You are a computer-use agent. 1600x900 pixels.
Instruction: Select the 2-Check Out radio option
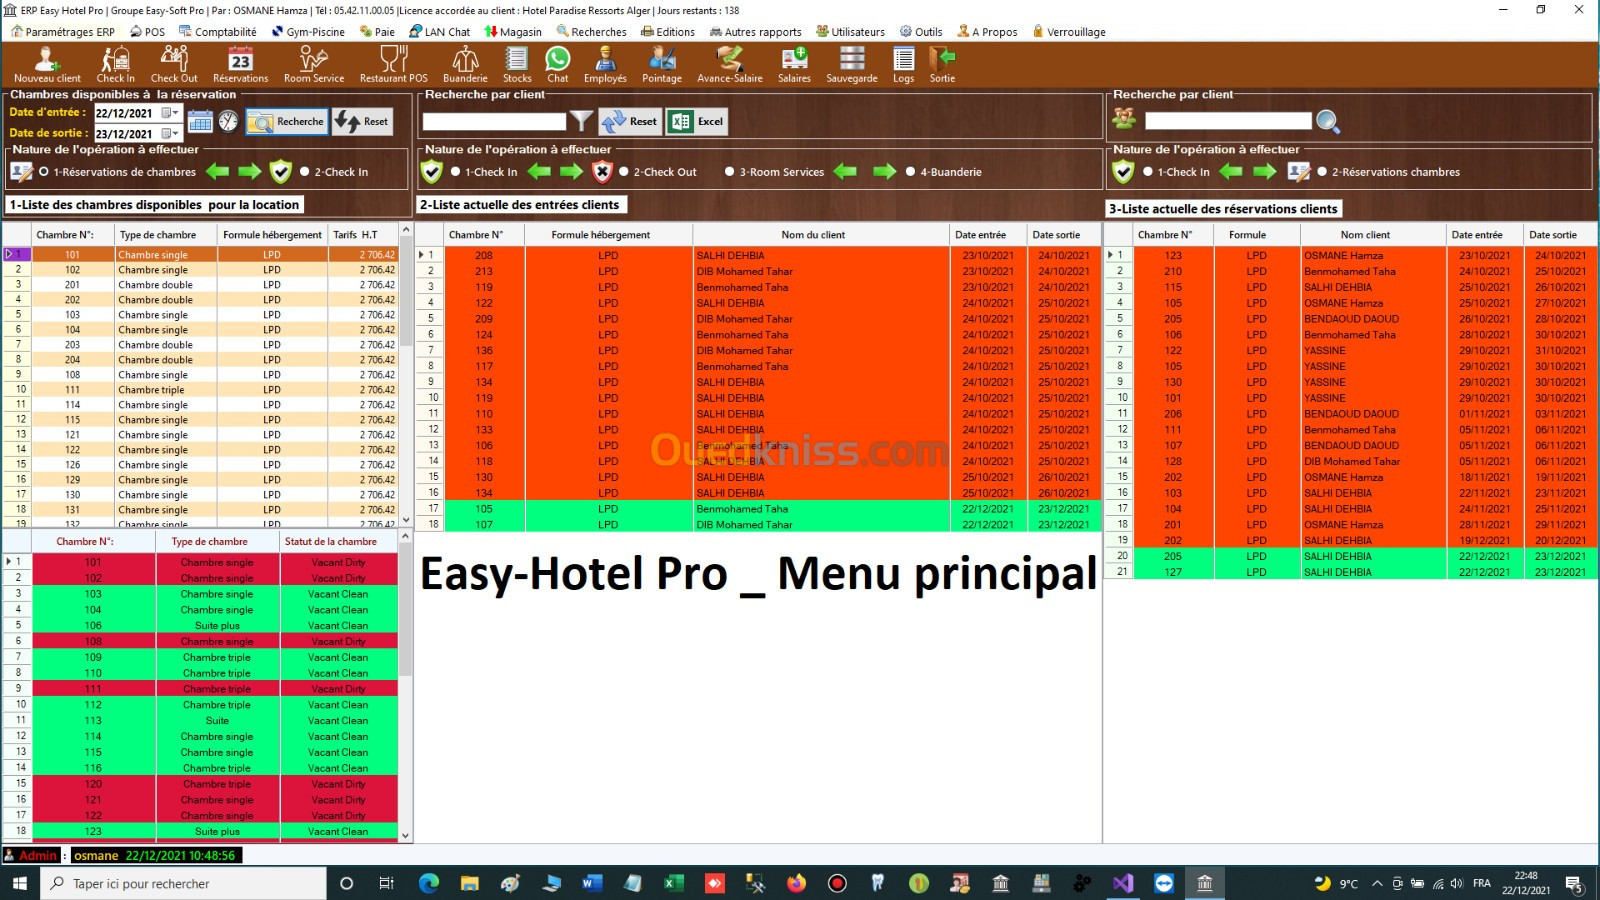(624, 172)
